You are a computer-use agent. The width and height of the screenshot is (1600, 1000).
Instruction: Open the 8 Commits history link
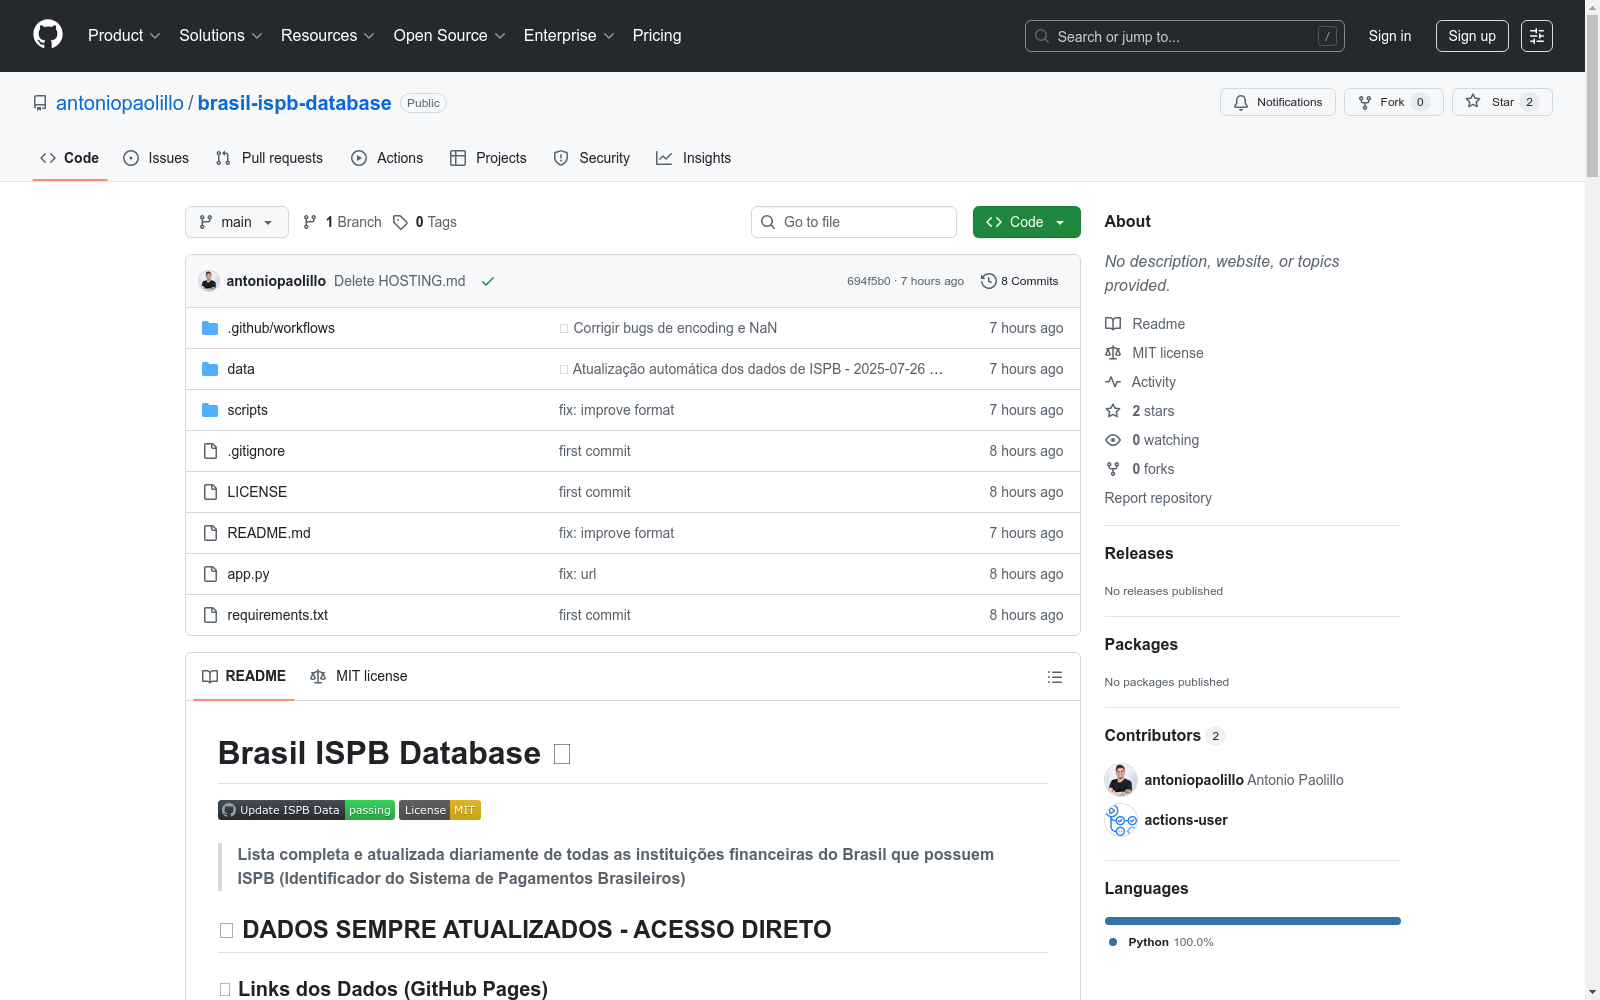click(1020, 281)
